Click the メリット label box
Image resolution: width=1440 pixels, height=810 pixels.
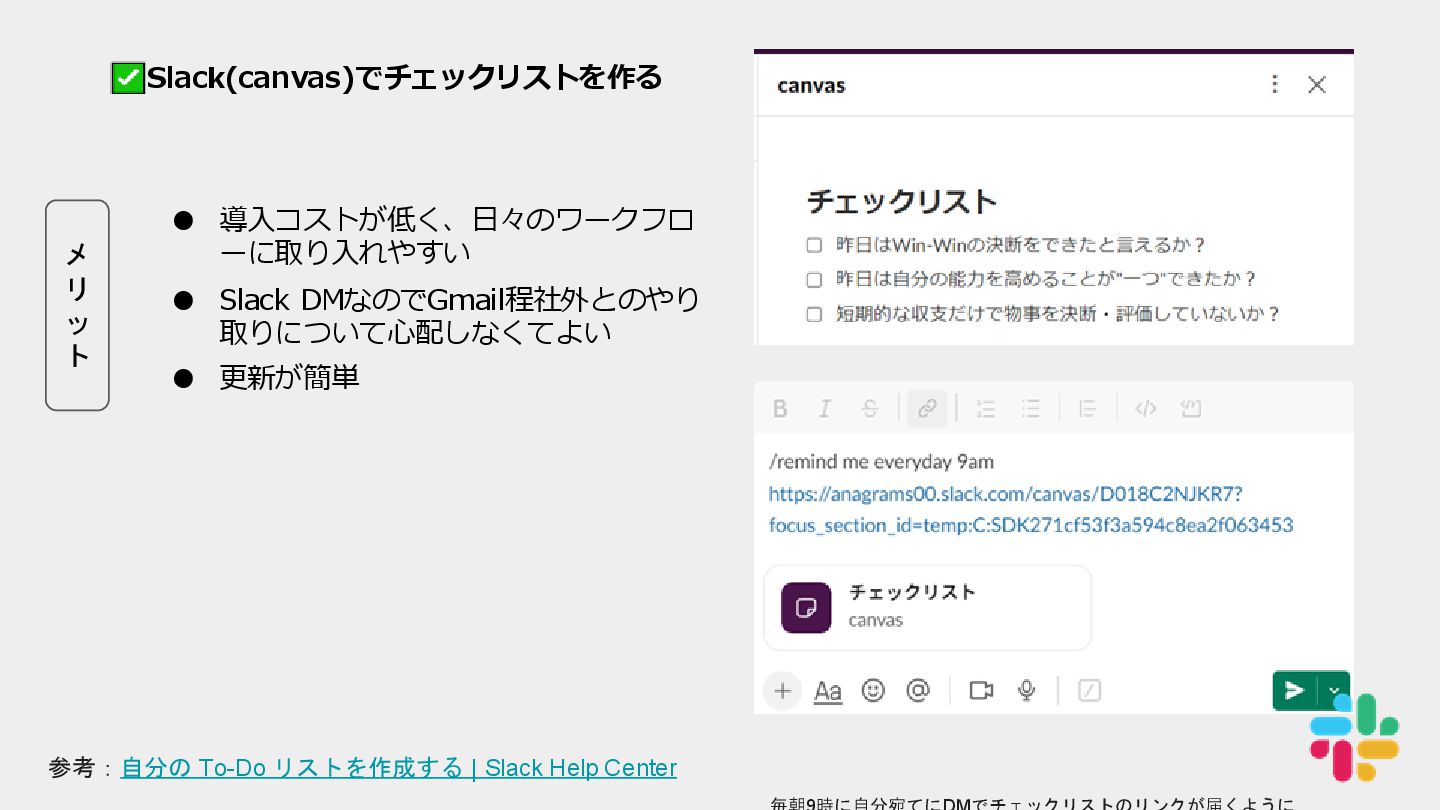77,305
